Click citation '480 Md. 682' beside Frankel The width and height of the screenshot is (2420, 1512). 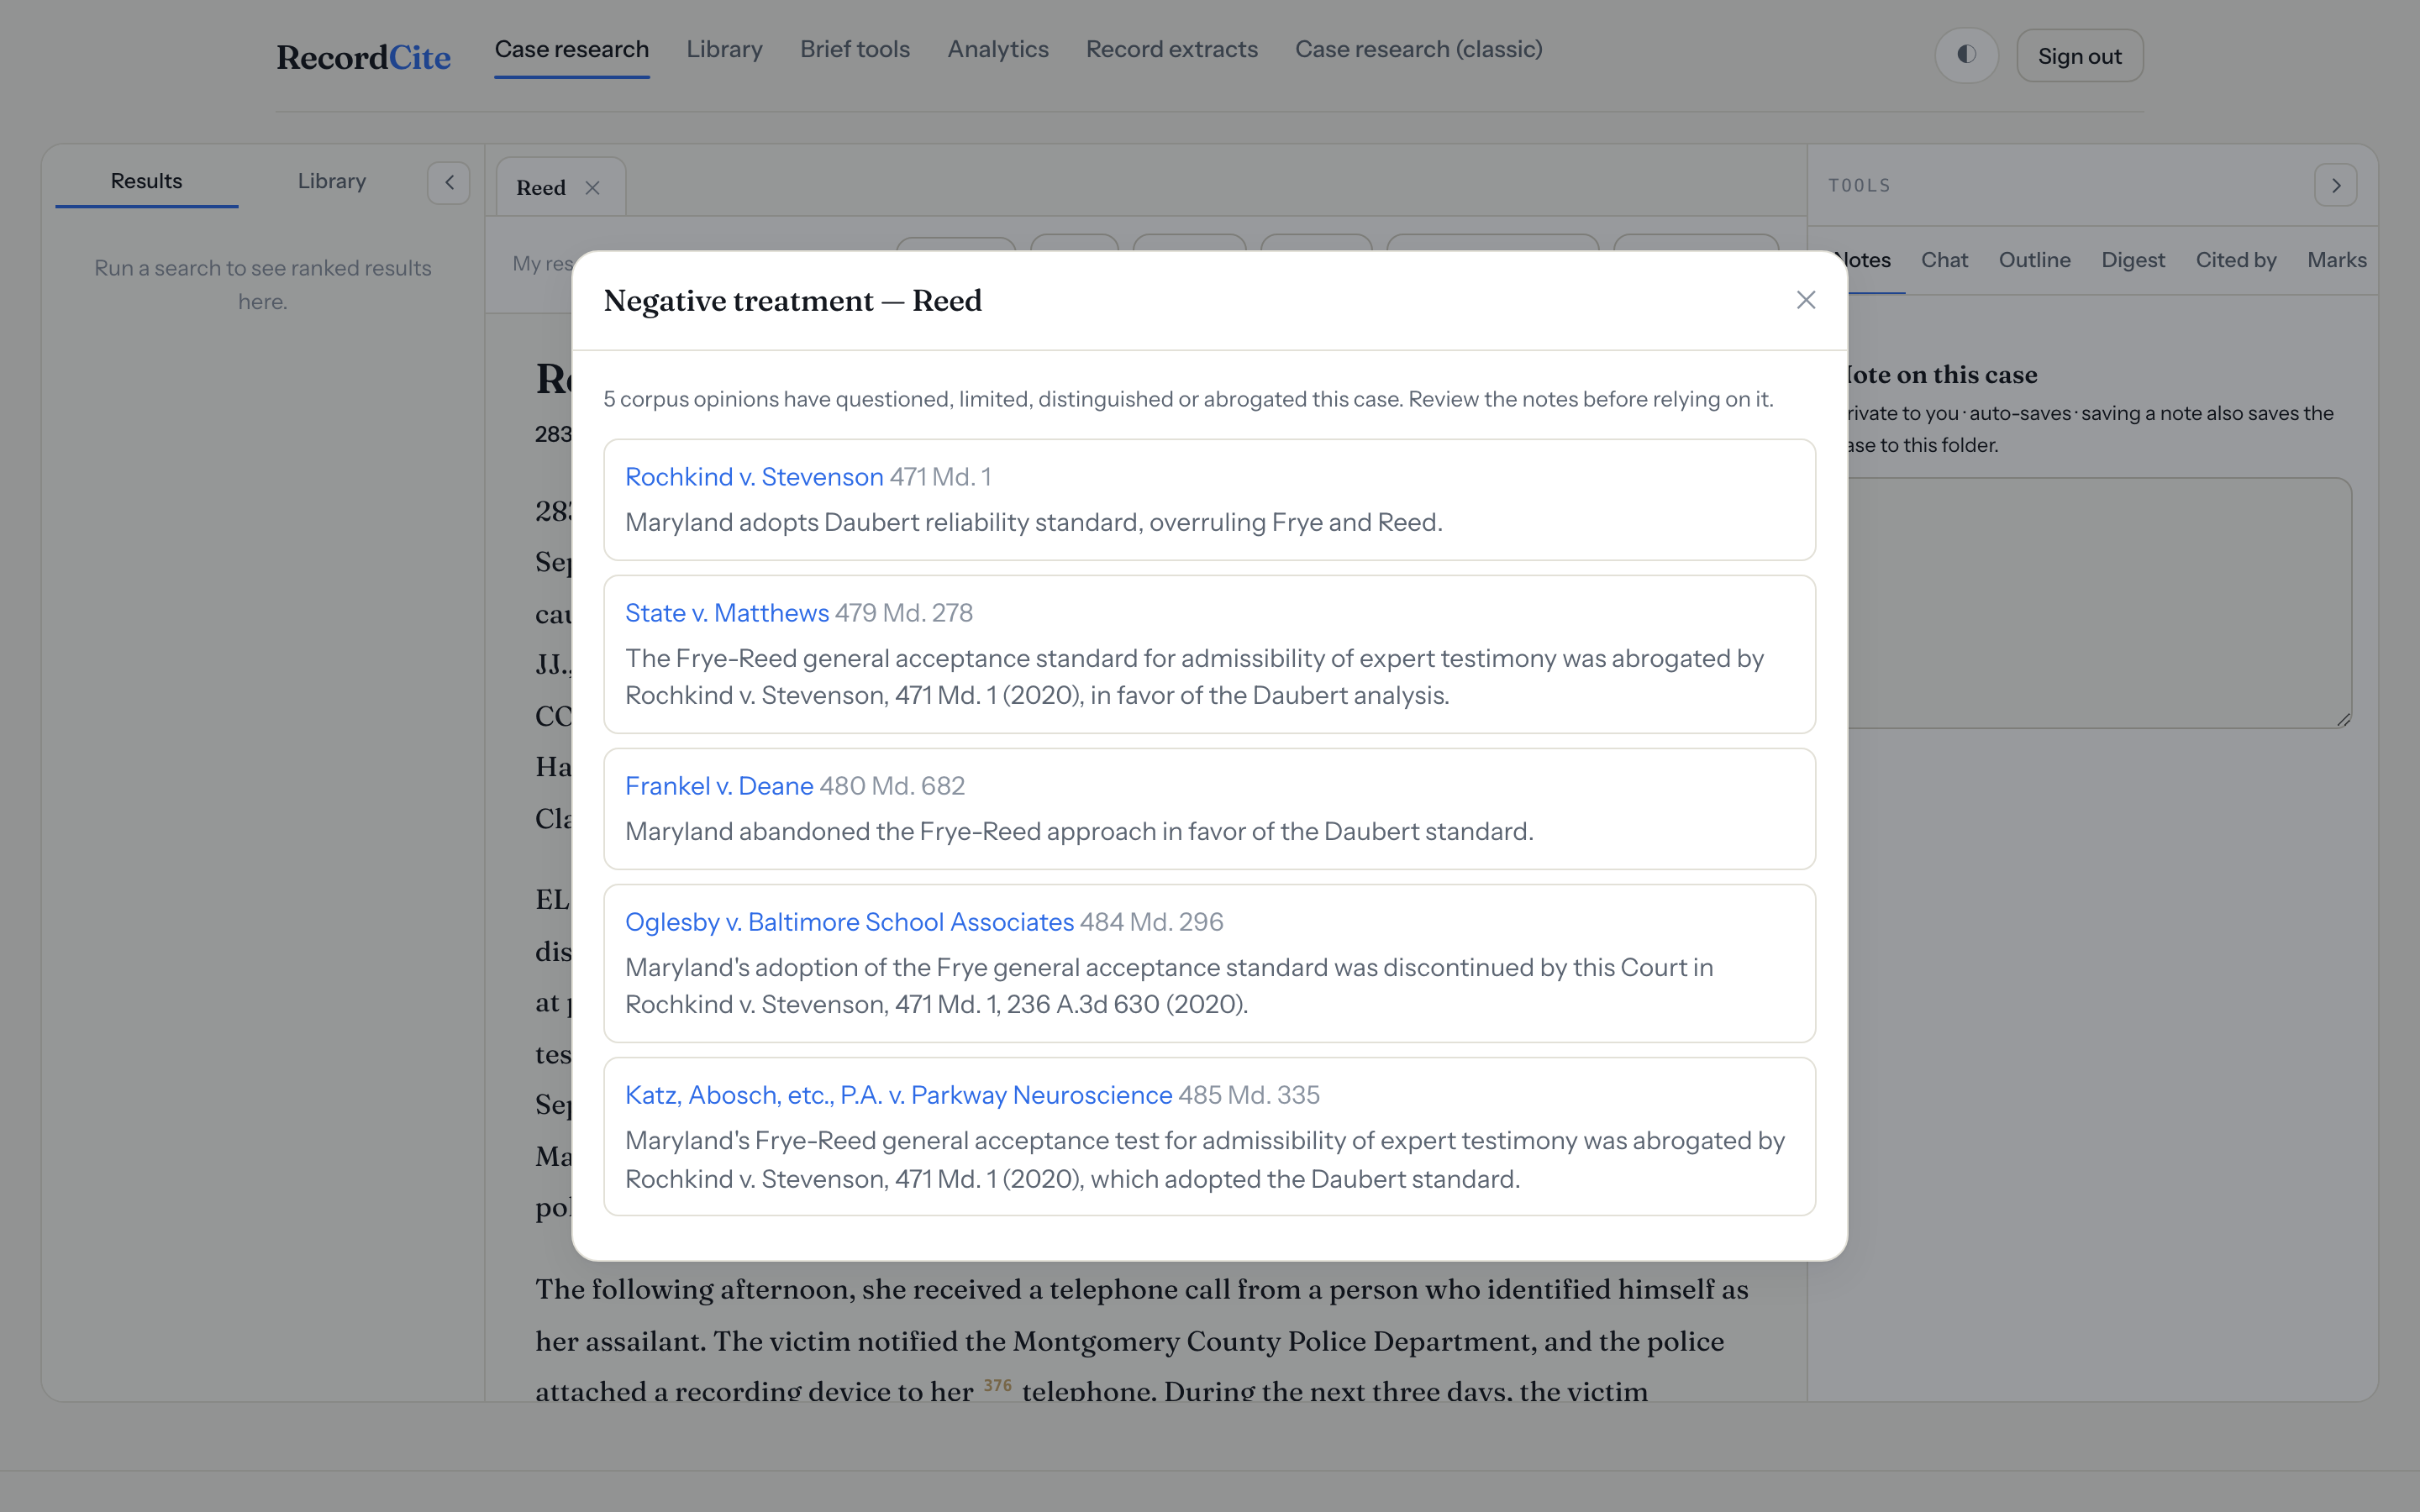pyautogui.click(x=892, y=786)
